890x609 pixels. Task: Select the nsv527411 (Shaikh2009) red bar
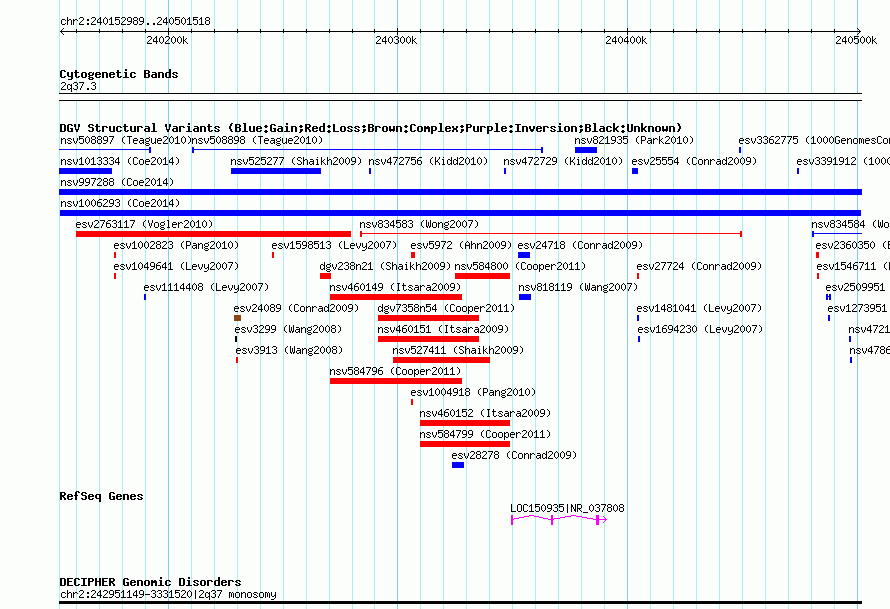point(441,360)
